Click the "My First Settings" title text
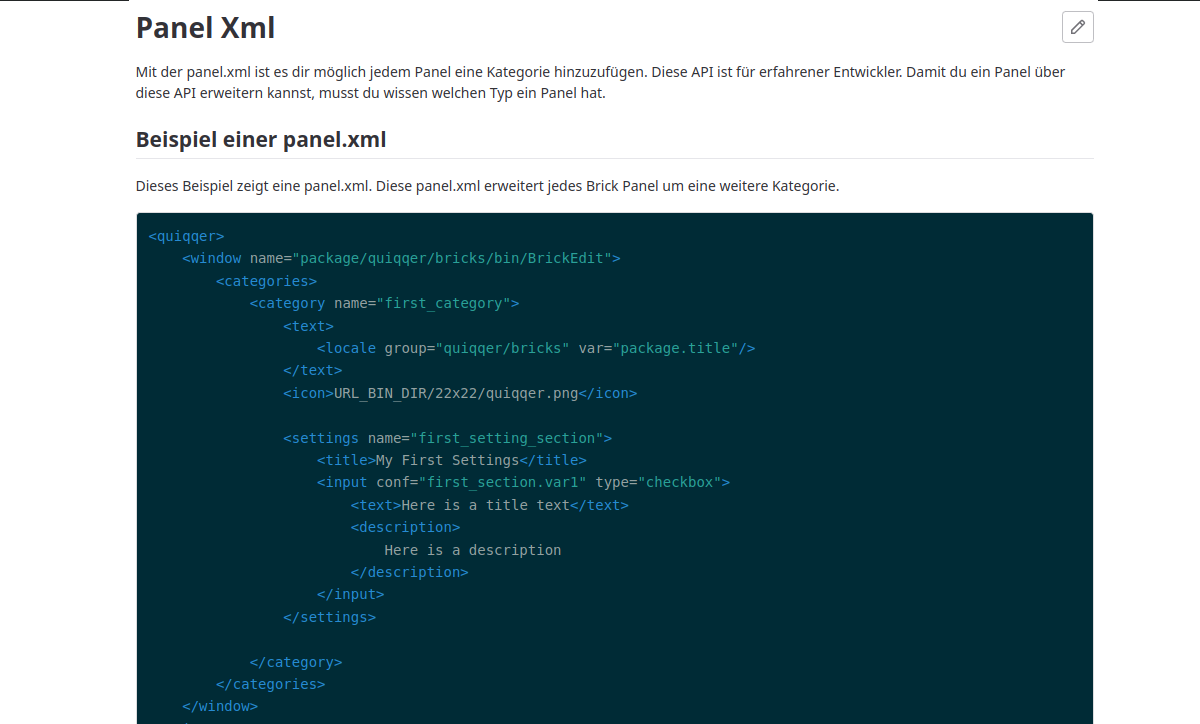This screenshot has width=1200, height=724. [x=447, y=460]
